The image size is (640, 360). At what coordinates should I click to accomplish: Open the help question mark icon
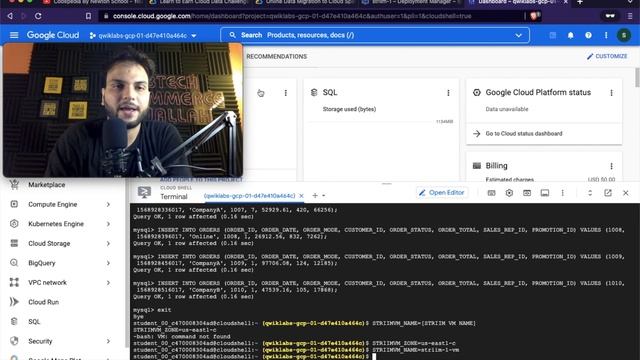[x=588, y=36]
